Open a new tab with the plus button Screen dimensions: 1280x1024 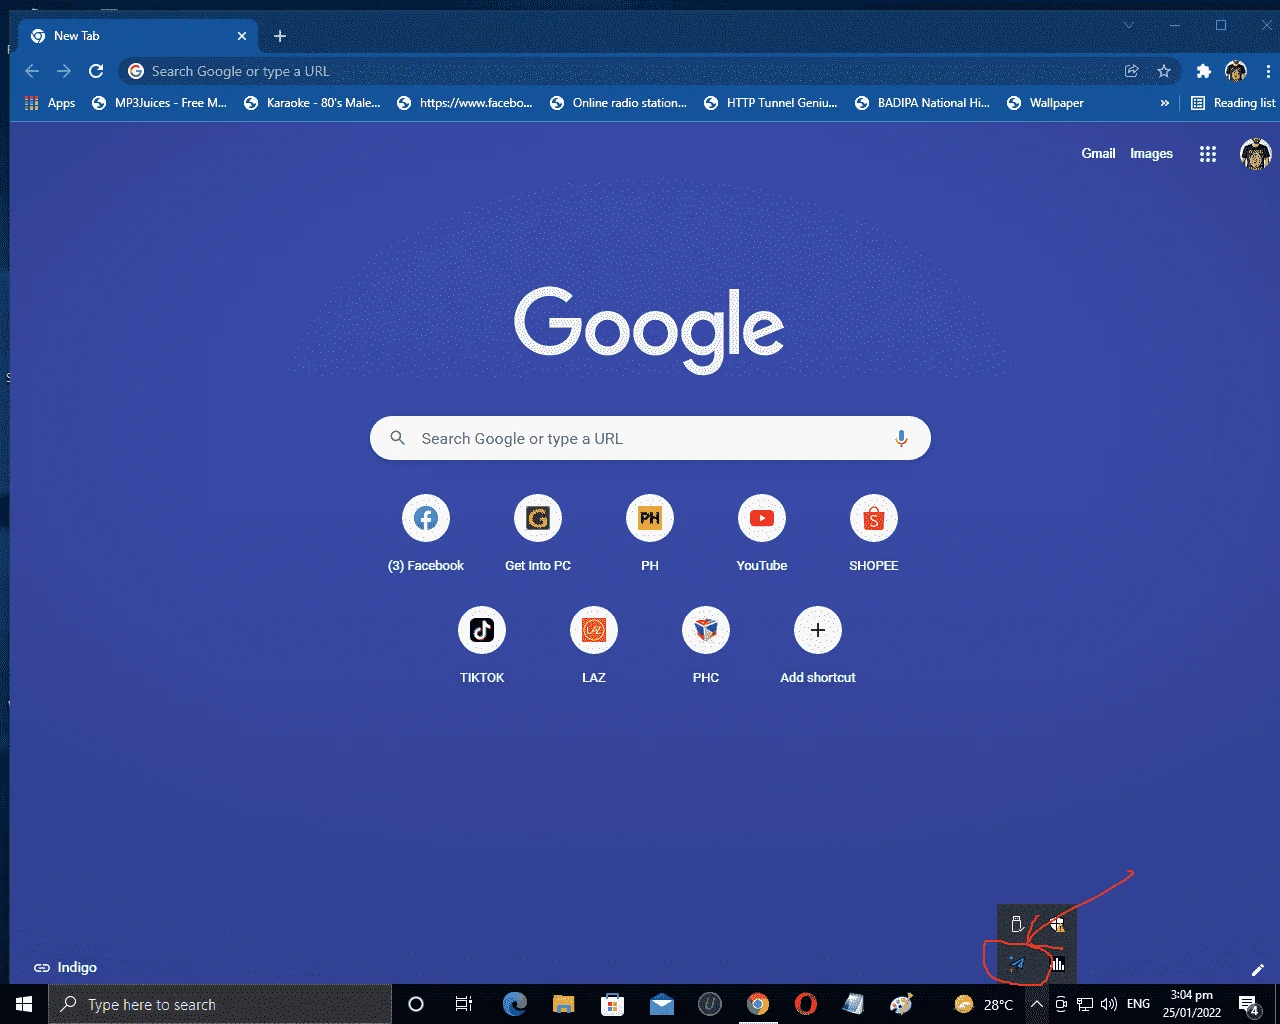[x=280, y=36]
